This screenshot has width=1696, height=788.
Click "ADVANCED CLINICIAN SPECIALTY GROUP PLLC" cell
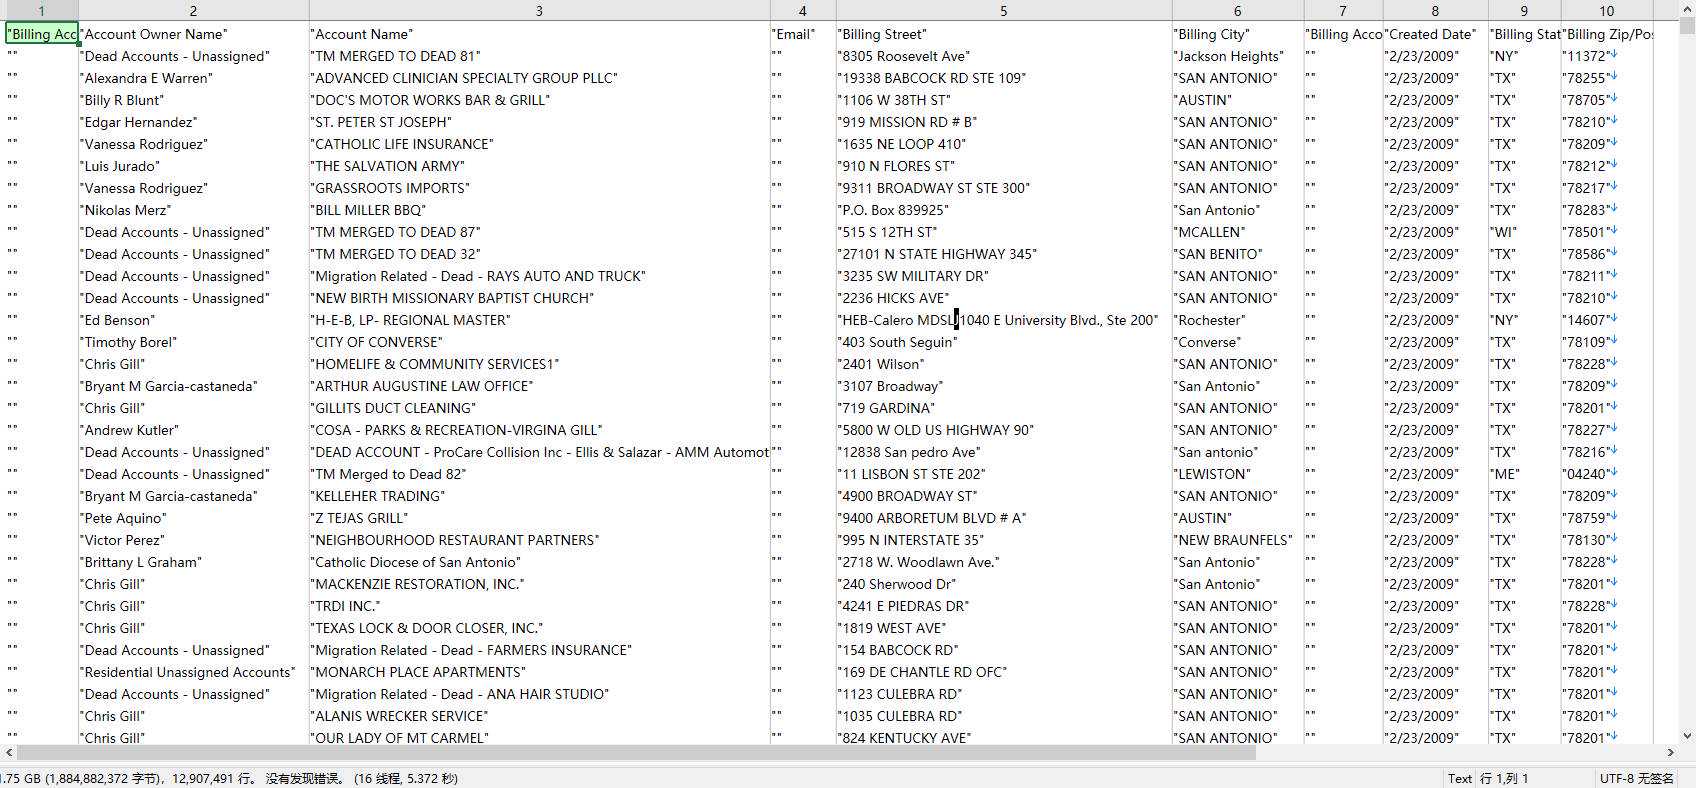coord(539,78)
